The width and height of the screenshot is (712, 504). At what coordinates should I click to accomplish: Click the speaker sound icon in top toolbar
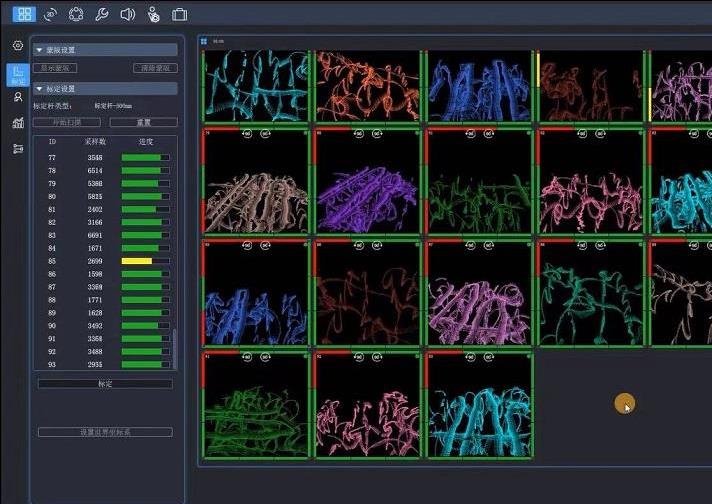pos(127,14)
